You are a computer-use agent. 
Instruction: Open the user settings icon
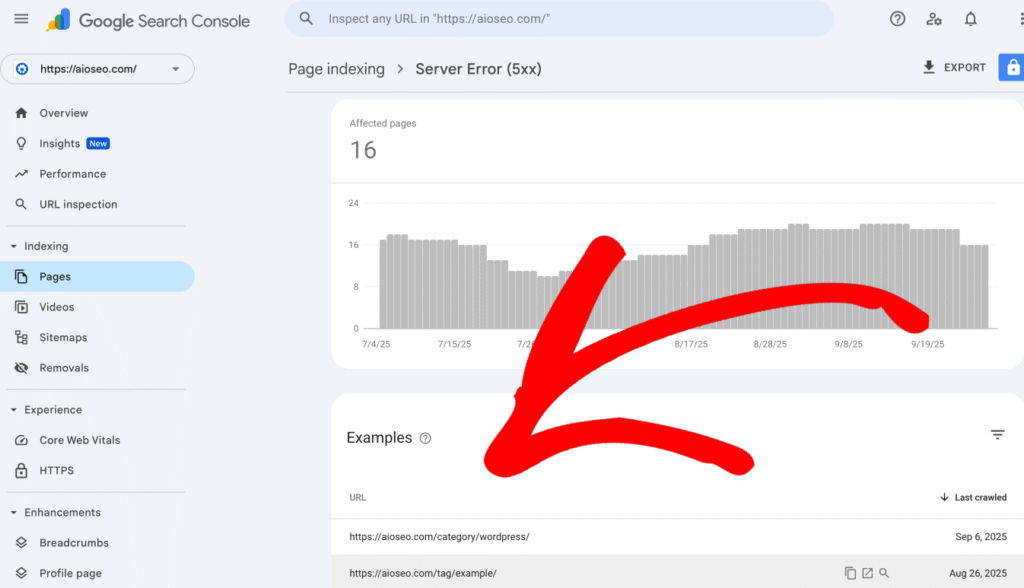tap(934, 19)
